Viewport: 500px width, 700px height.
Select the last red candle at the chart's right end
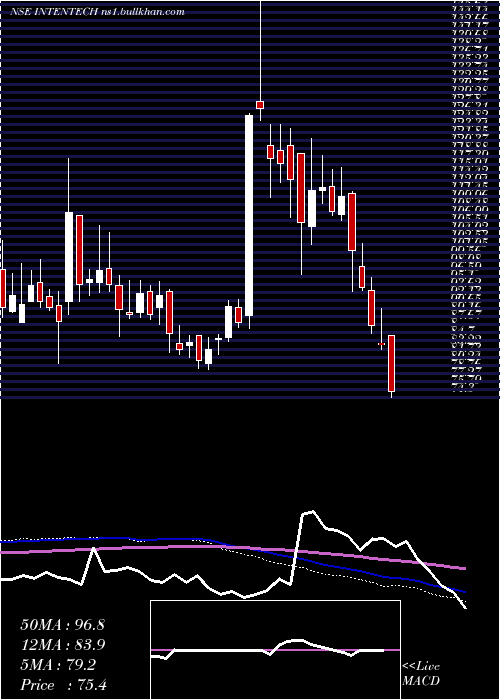pyautogui.click(x=392, y=363)
